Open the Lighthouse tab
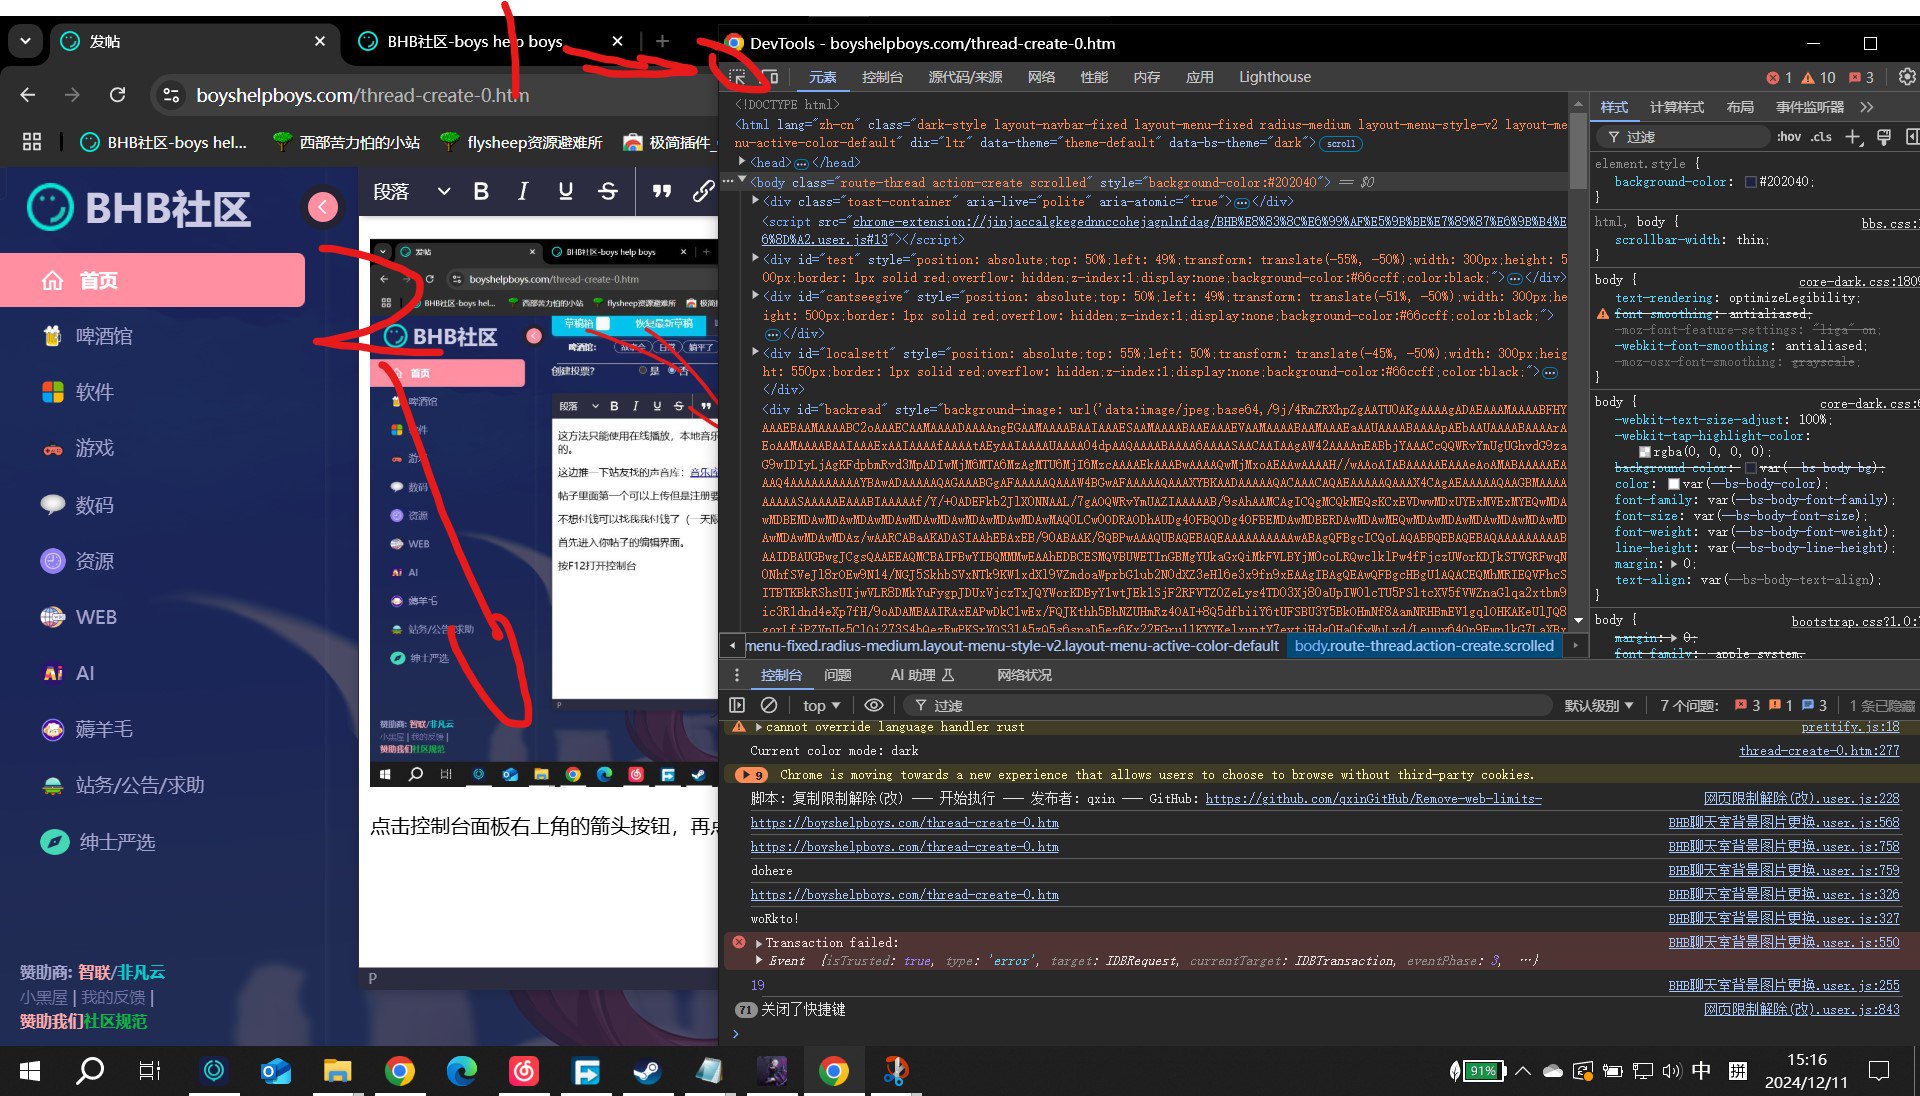The height and width of the screenshot is (1096, 1920). (x=1274, y=77)
